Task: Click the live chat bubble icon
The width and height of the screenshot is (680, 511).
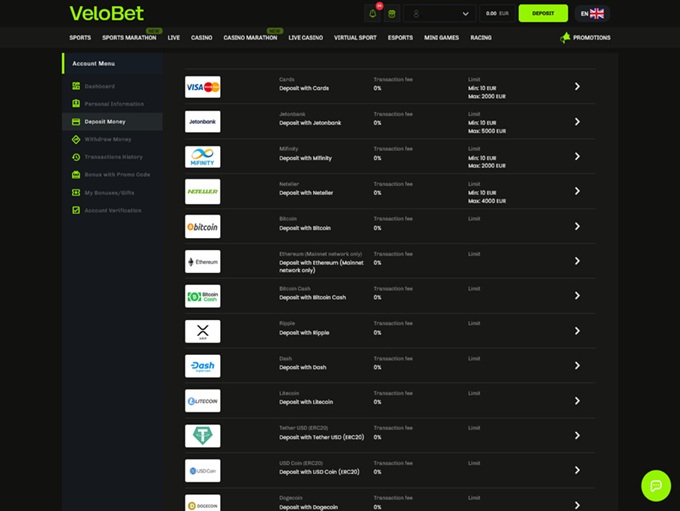Action: click(x=656, y=485)
